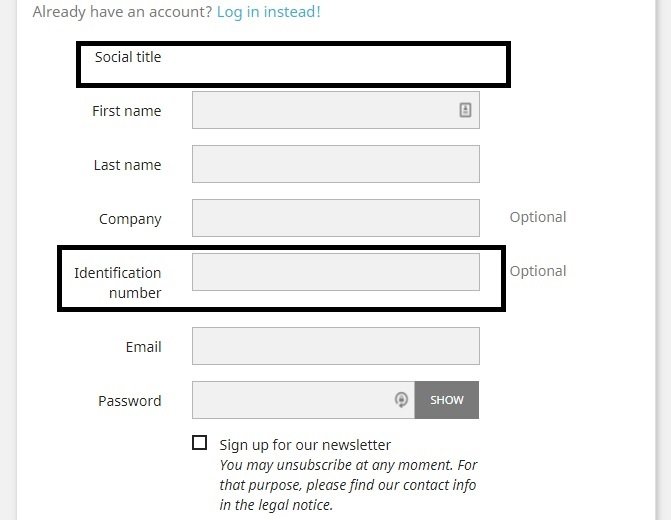Click the "Social title" label
The height and width of the screenshot is (520, 671).
tap(128, 57)
